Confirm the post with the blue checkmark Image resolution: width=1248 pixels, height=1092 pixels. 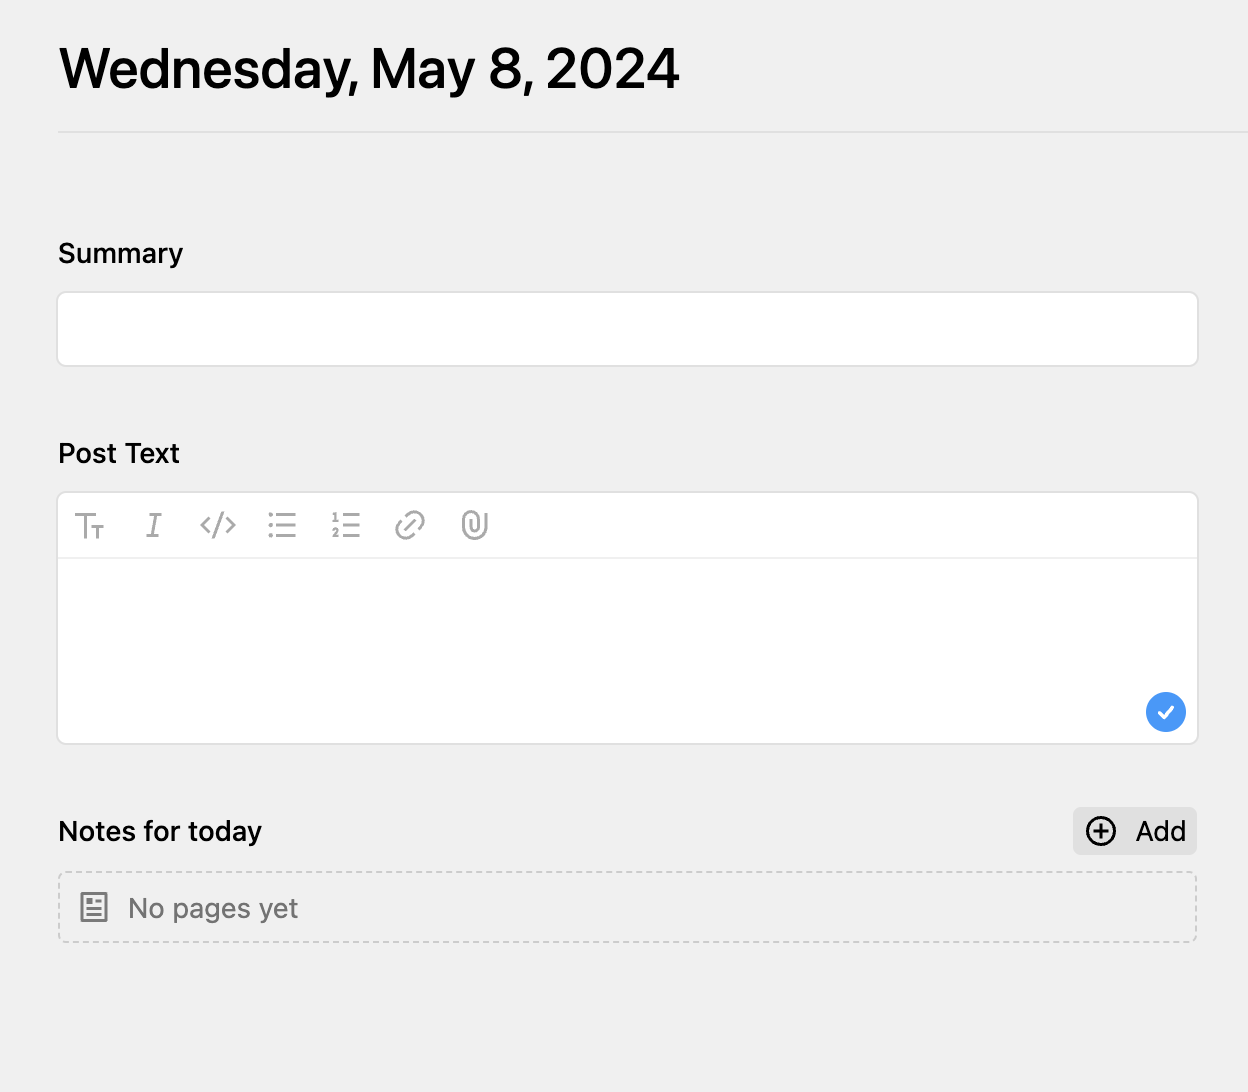[1166, 712]
